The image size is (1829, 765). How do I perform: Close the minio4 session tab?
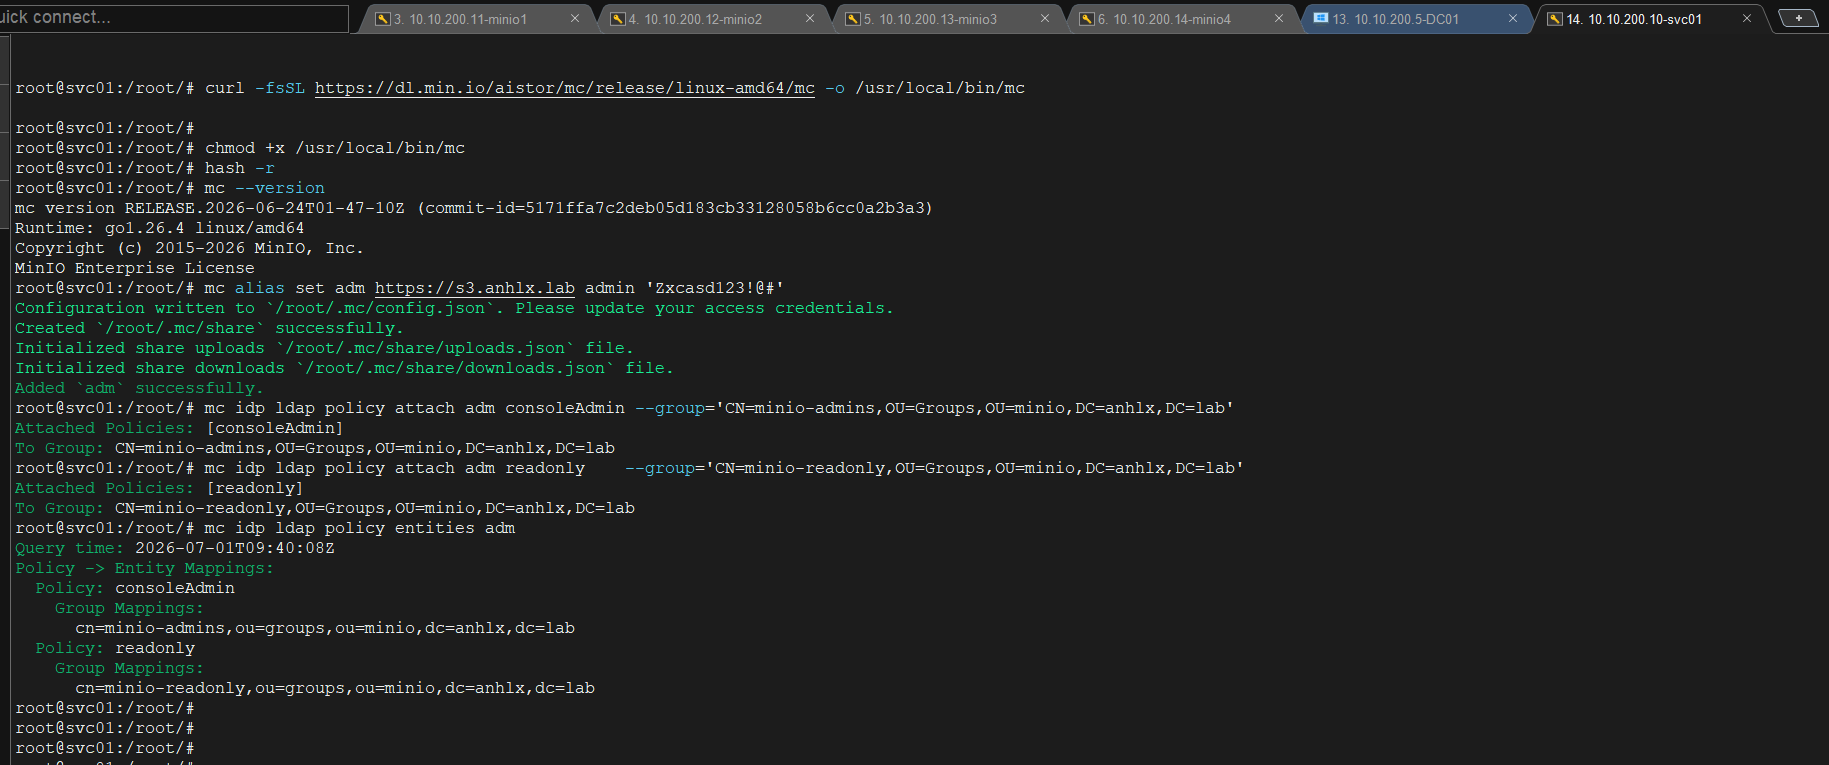pos(1279,19)
